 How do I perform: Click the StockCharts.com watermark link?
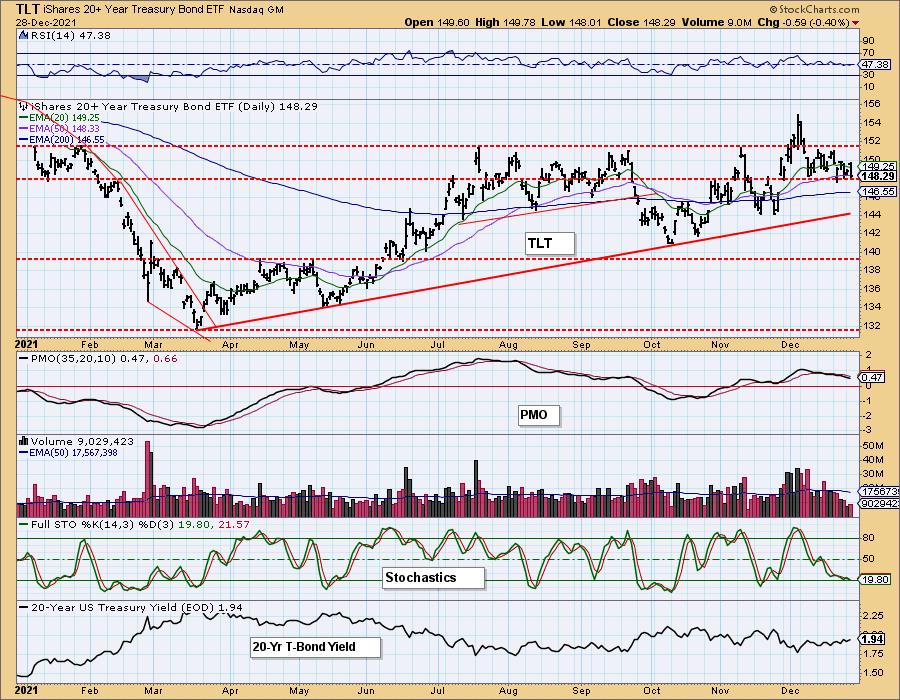[813, 9]
